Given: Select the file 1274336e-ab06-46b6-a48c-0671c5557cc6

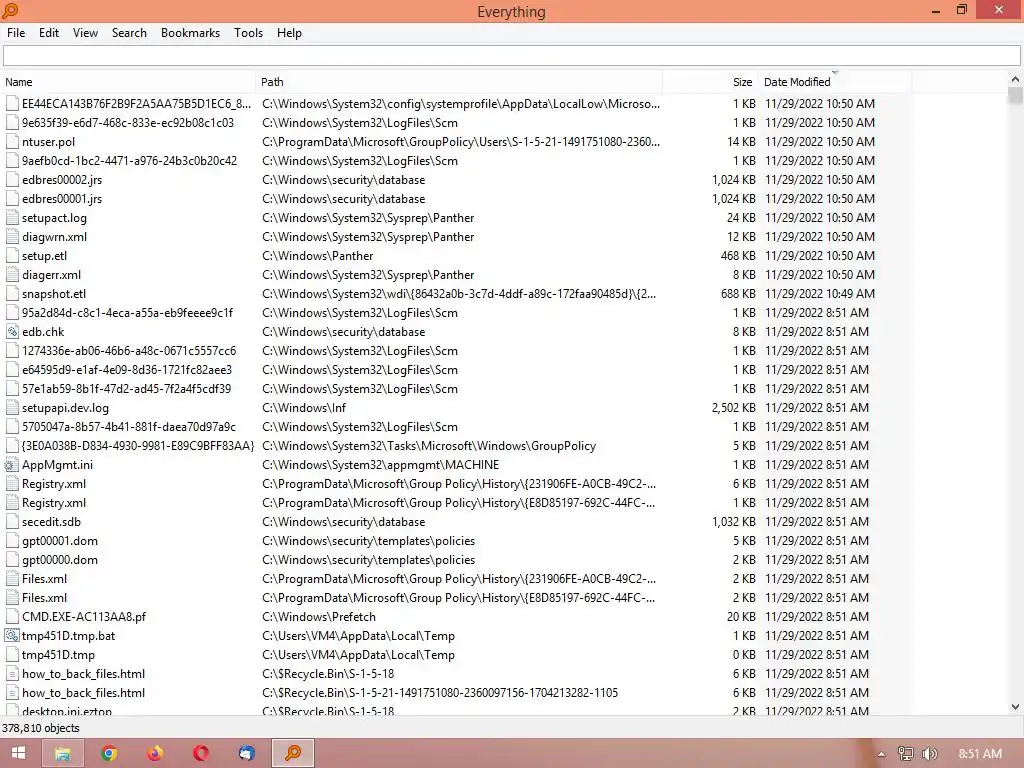Looking at the screenshot, I should pos(129,351).
